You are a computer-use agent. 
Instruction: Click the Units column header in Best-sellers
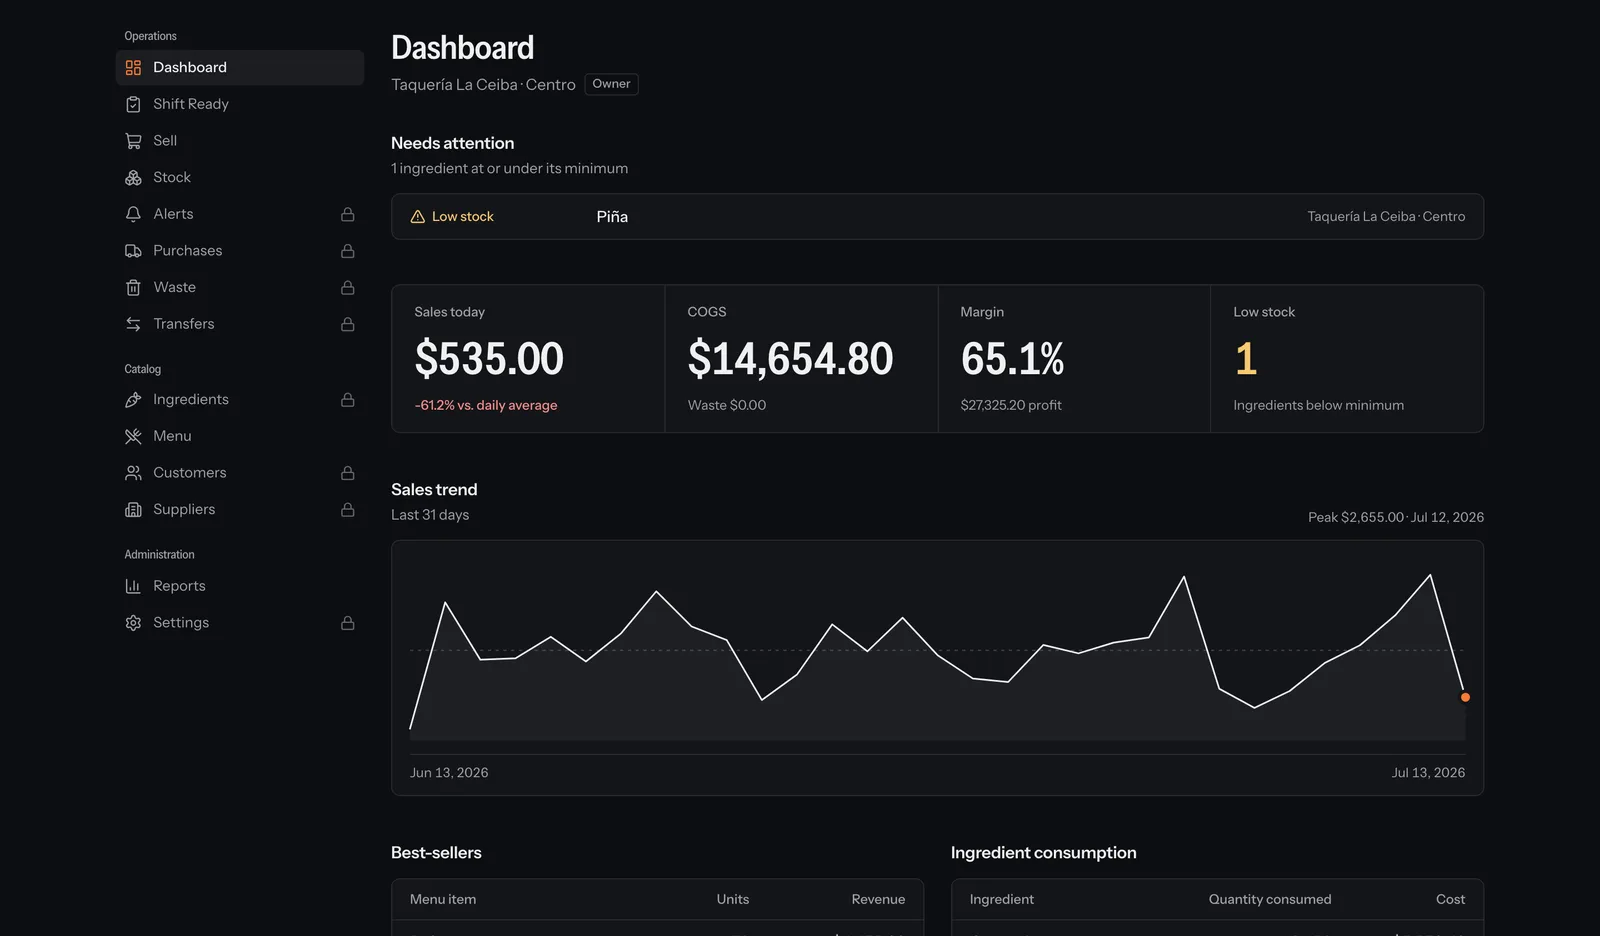[x=733, y=900]
